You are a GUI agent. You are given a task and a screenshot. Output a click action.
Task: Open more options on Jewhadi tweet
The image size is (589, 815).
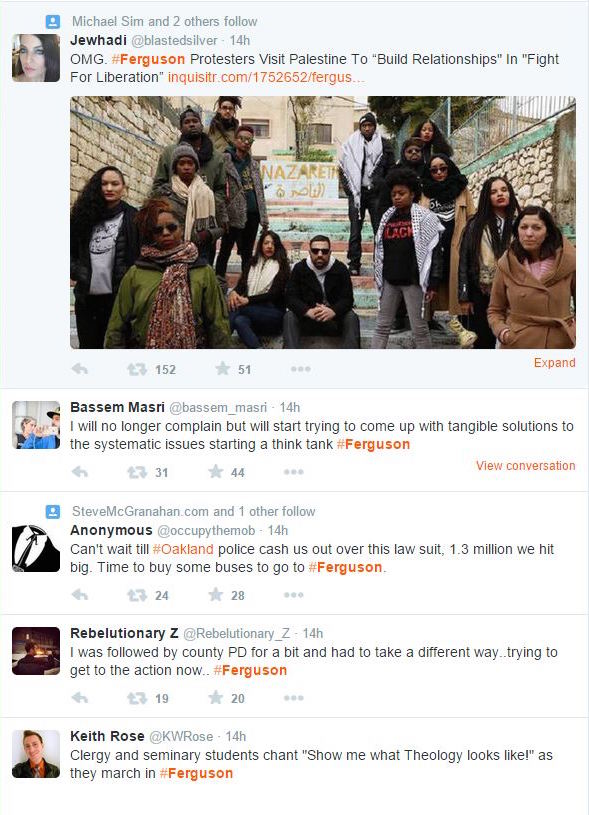tap(300, 369)
